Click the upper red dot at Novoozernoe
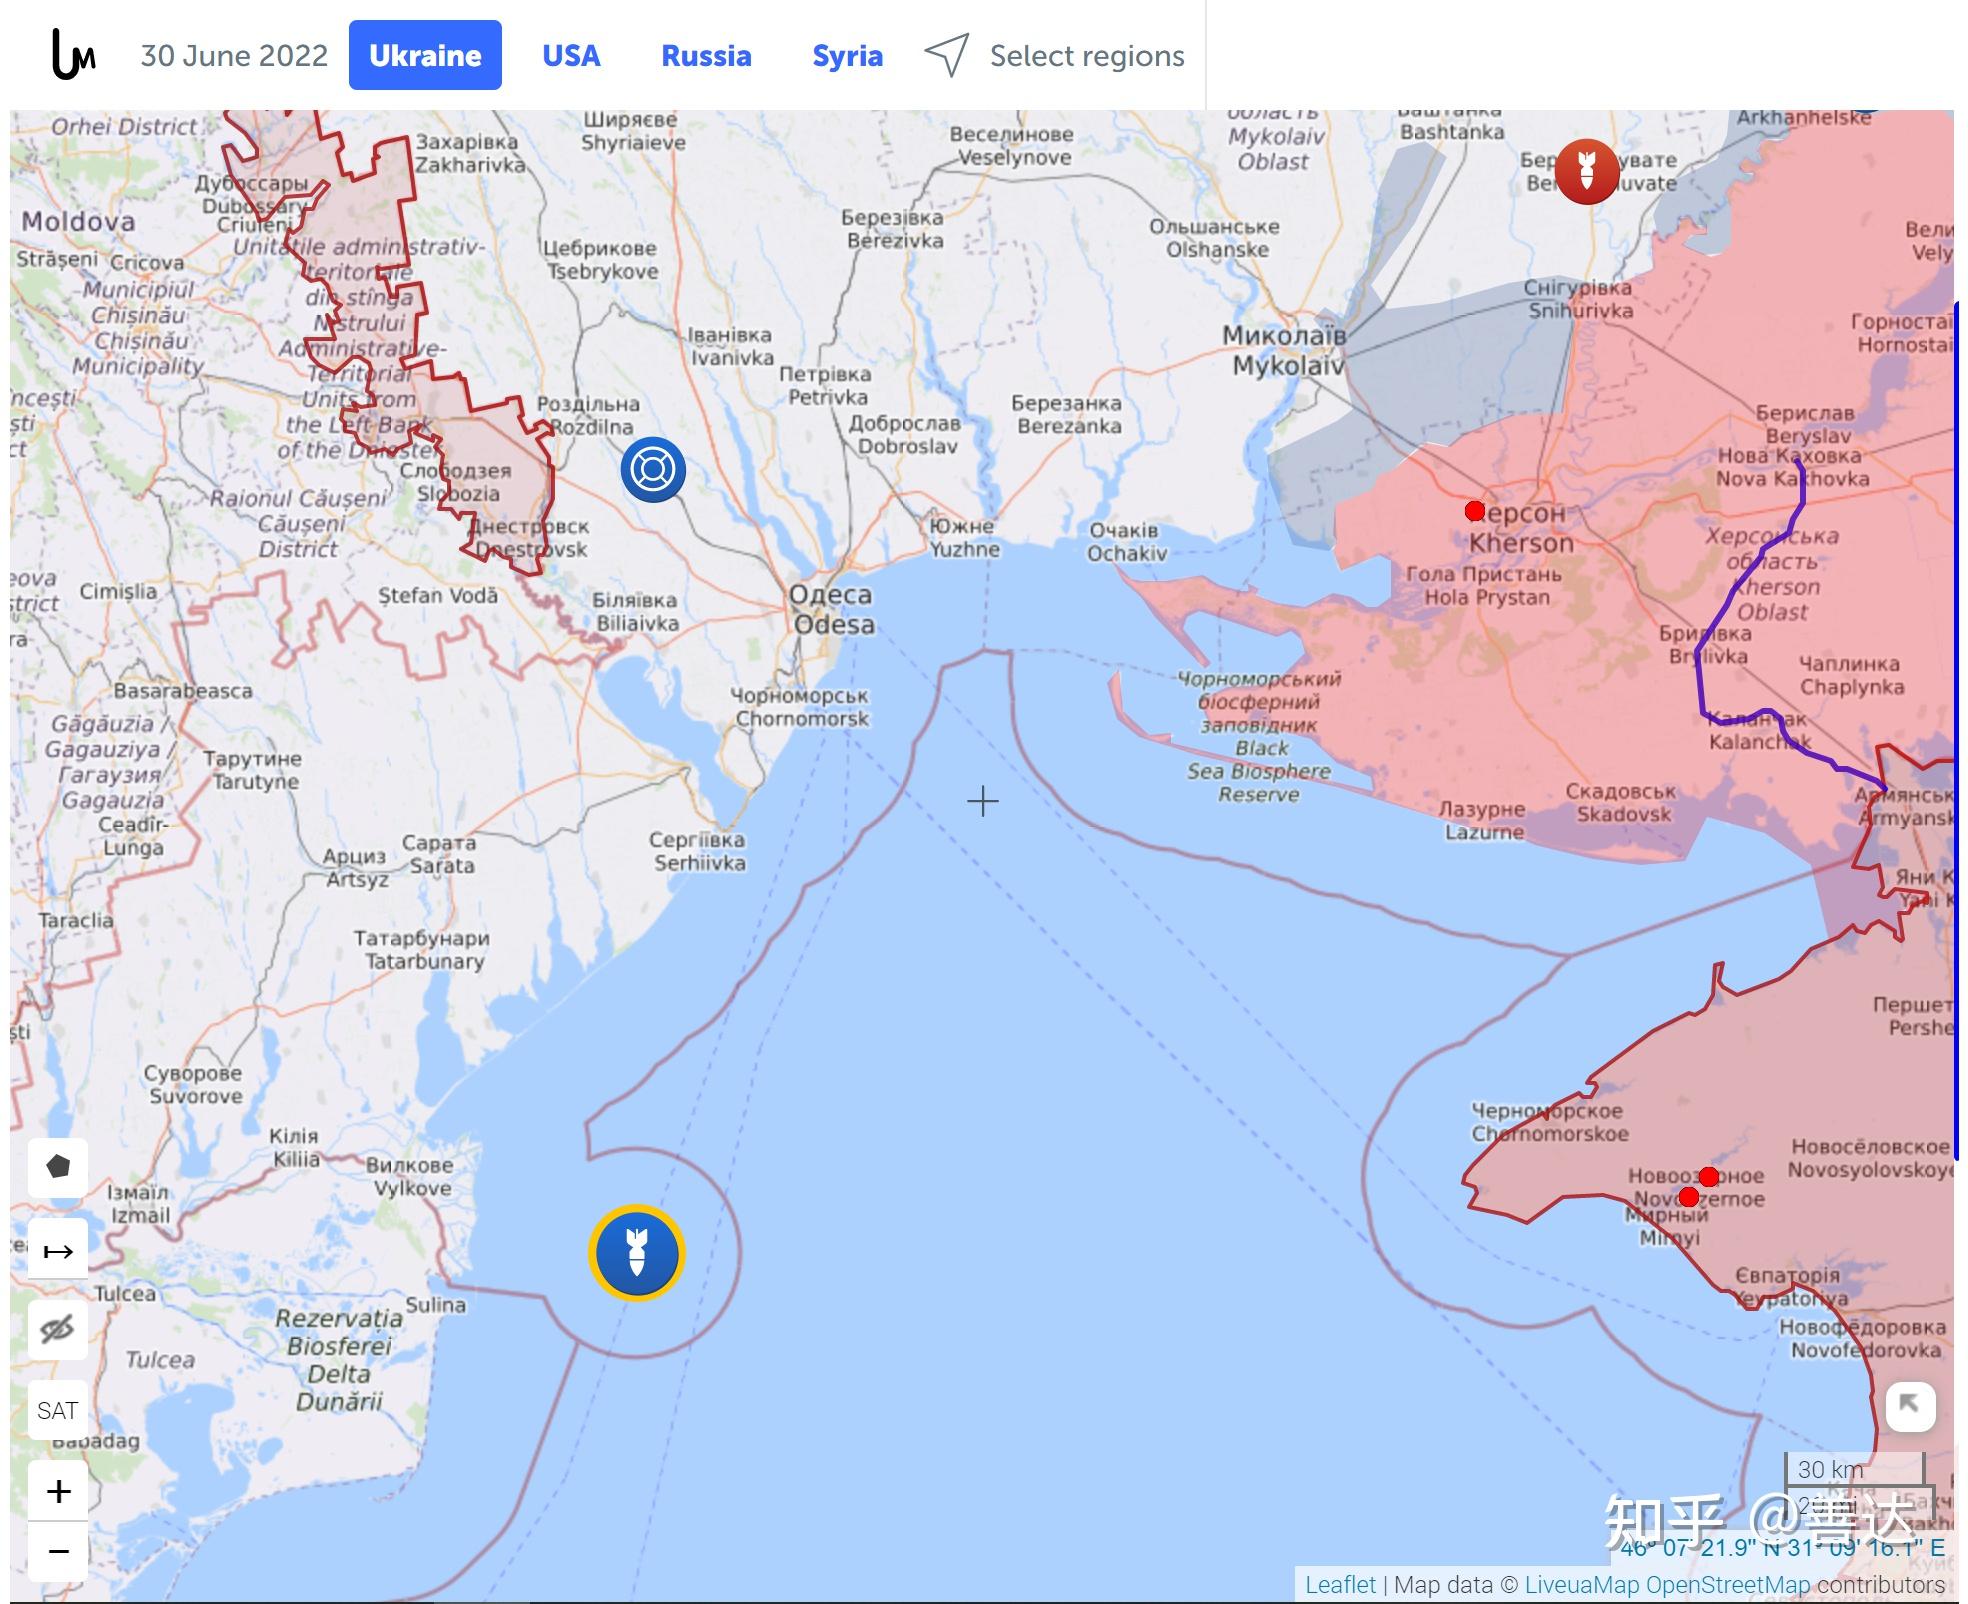The height and width of the screenshot is (1604, 1968). tap(1709, 1176)
